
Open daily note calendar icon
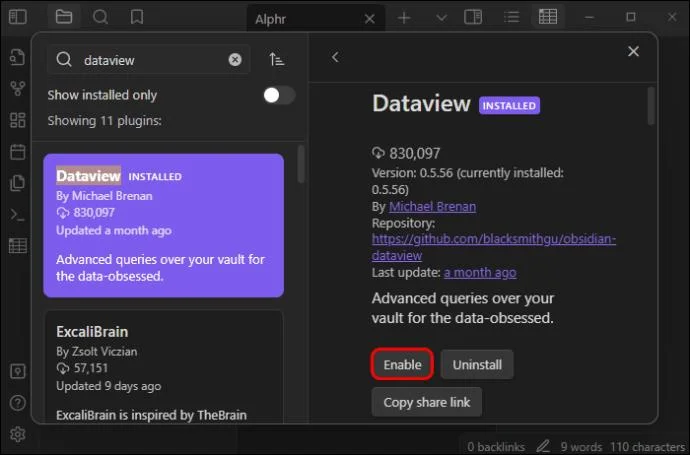[18, 152]
